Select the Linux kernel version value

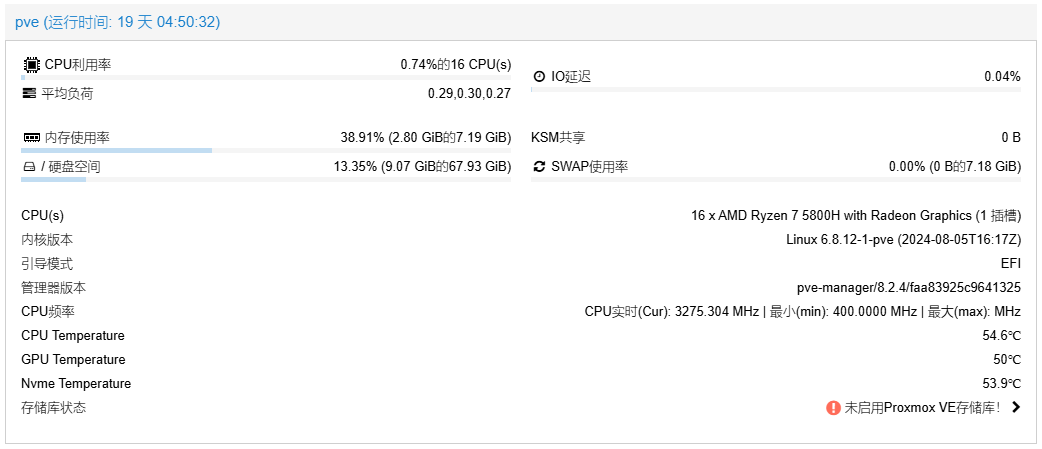click(904, 240)
